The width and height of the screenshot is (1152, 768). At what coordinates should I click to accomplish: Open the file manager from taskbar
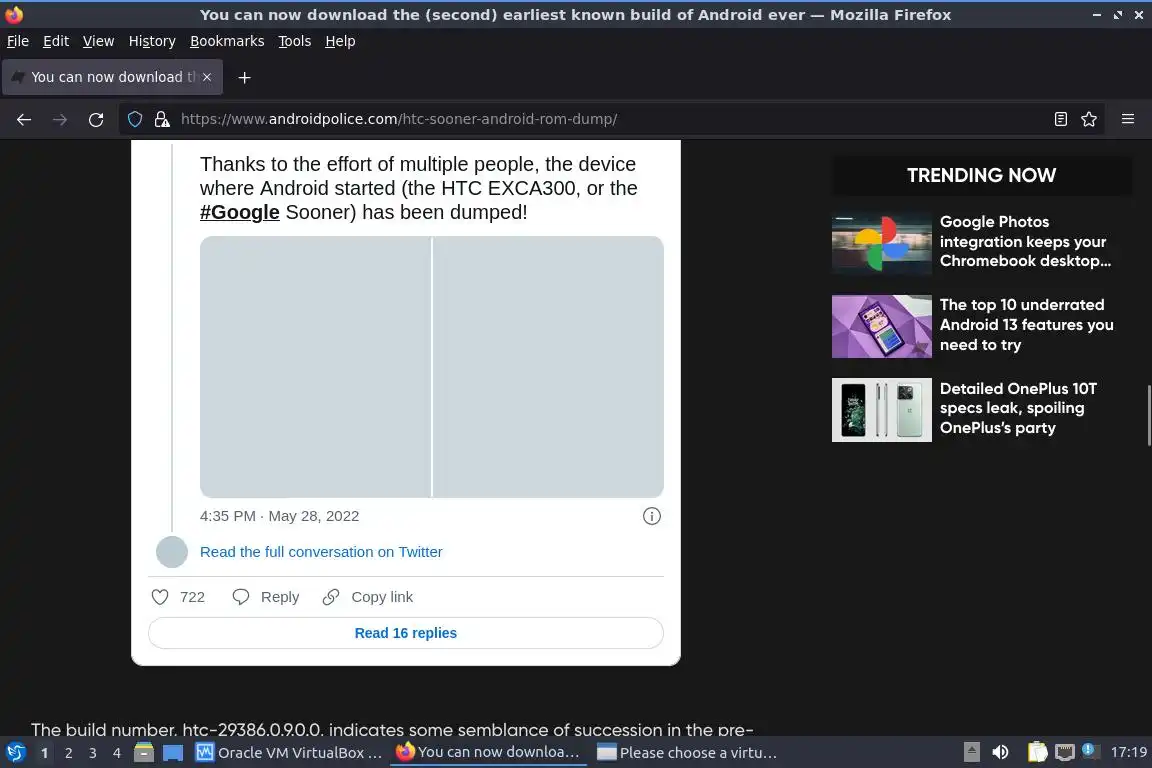144,753
